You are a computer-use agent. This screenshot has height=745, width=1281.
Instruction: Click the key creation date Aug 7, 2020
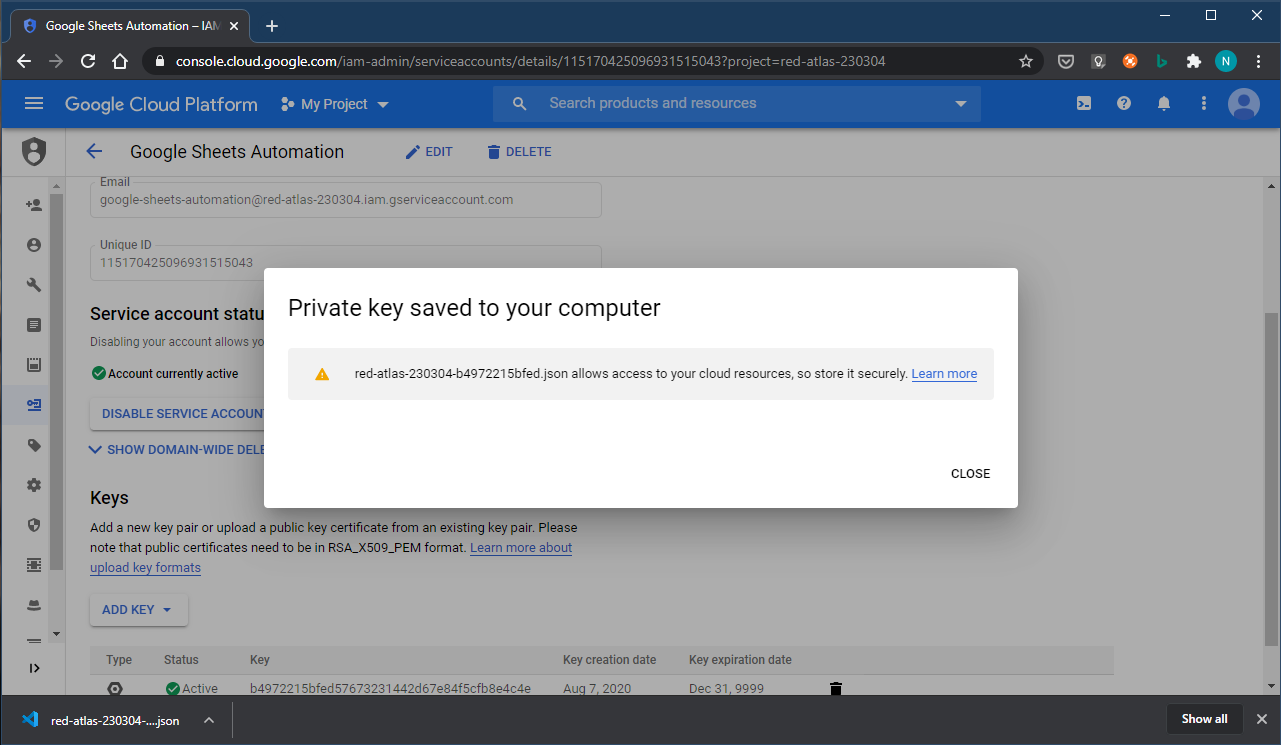pyautogui.click(x=595, y=688)
